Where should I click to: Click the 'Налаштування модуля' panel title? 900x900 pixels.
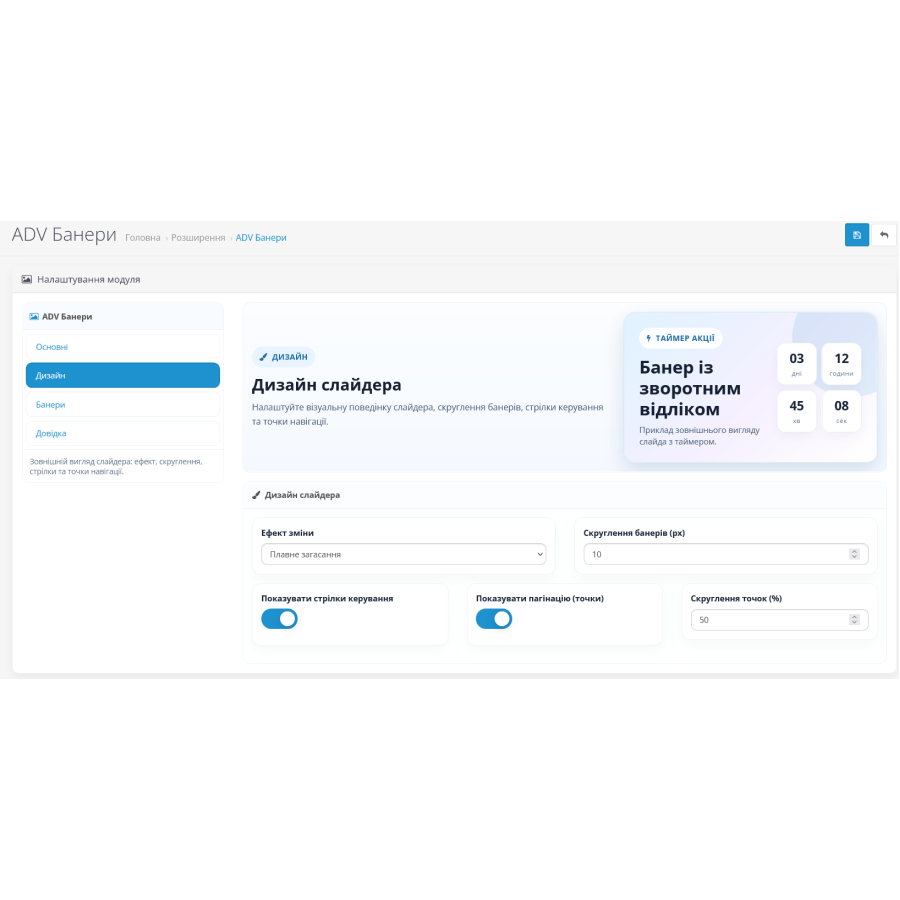click(x=89, y=280)
